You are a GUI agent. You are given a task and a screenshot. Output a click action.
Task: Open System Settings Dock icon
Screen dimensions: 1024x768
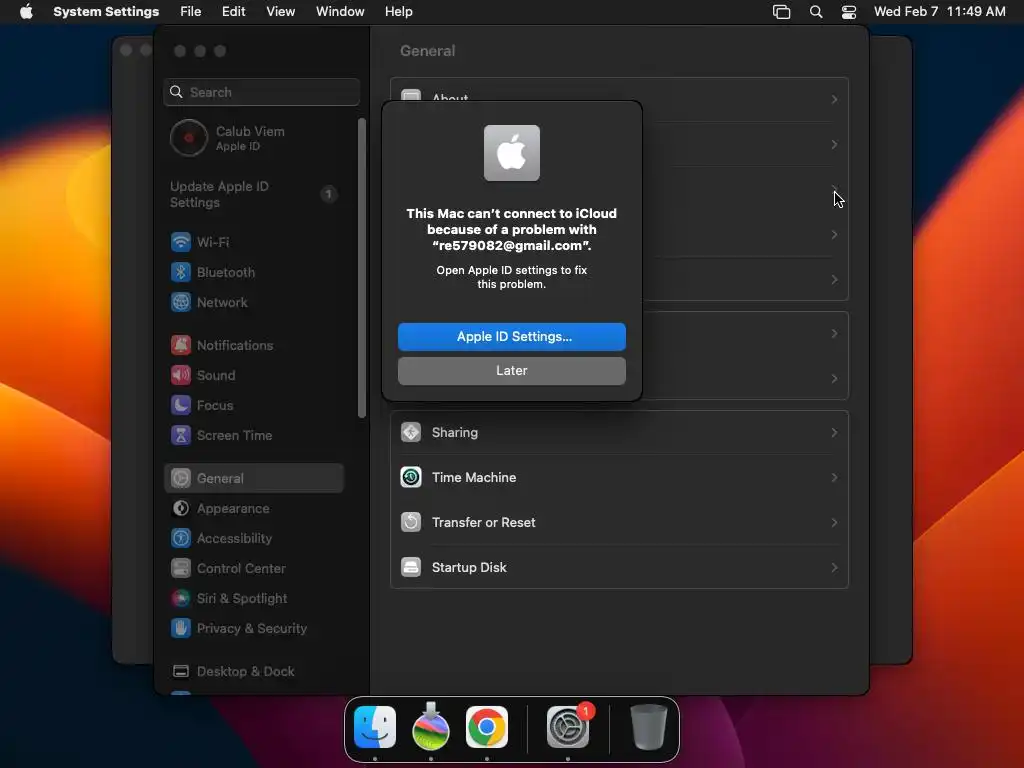pos(568,727)
